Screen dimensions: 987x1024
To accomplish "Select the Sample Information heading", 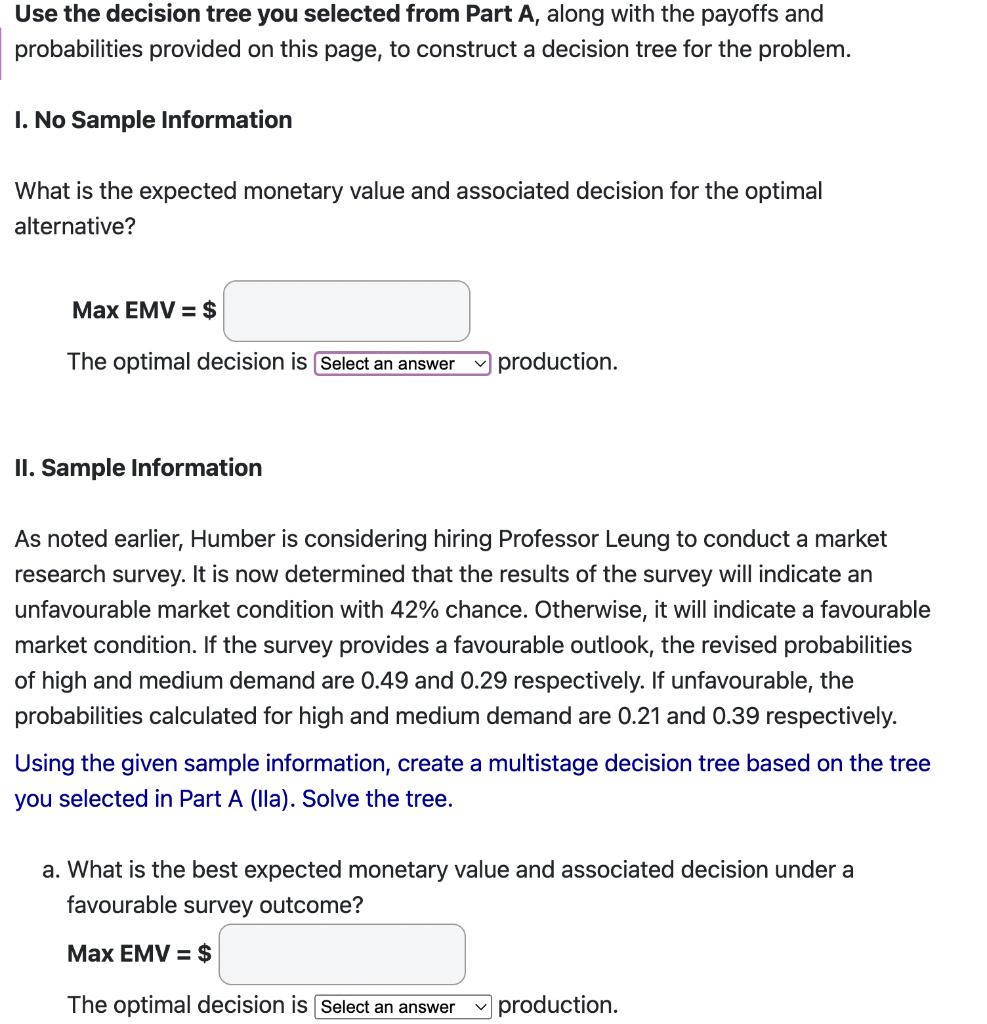I will [138, 467].
